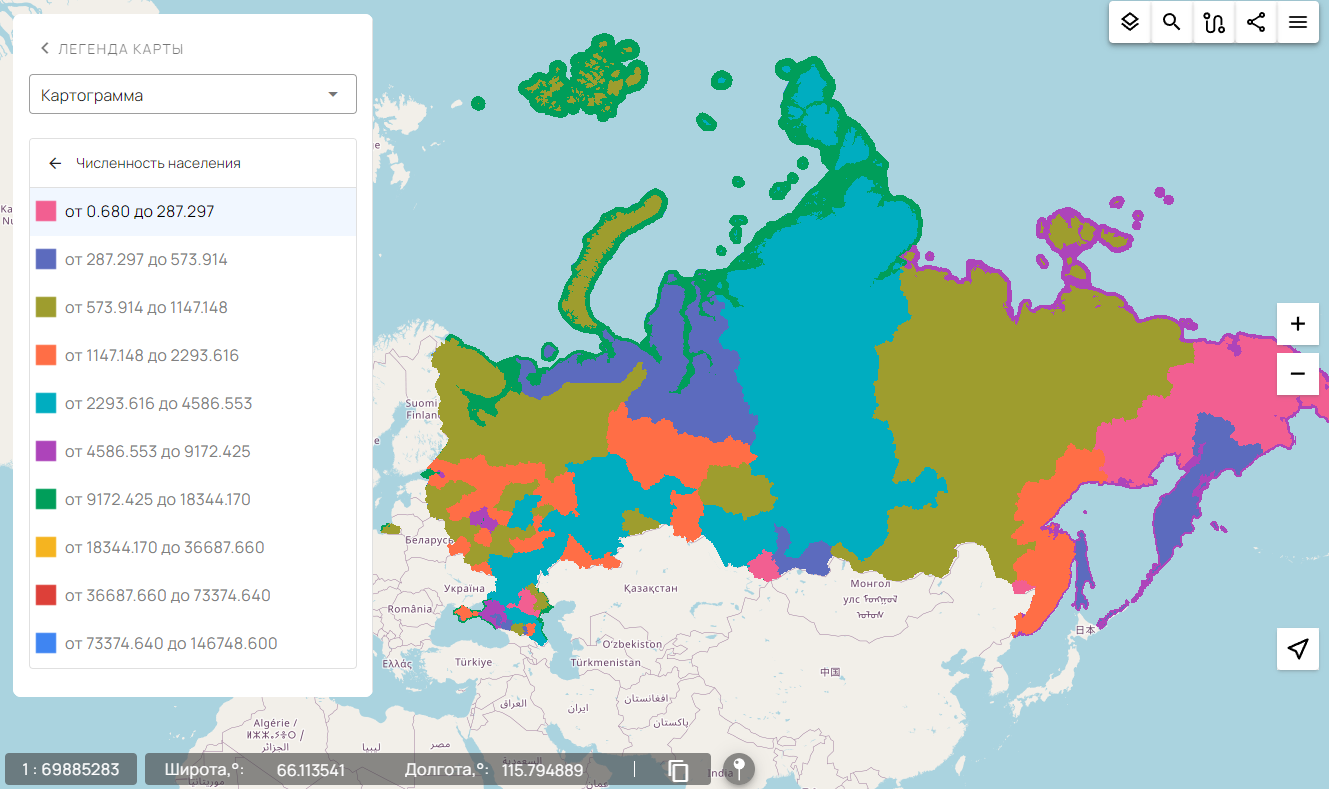
Task: Open the hamburger menu
Action: [1298, 22]
